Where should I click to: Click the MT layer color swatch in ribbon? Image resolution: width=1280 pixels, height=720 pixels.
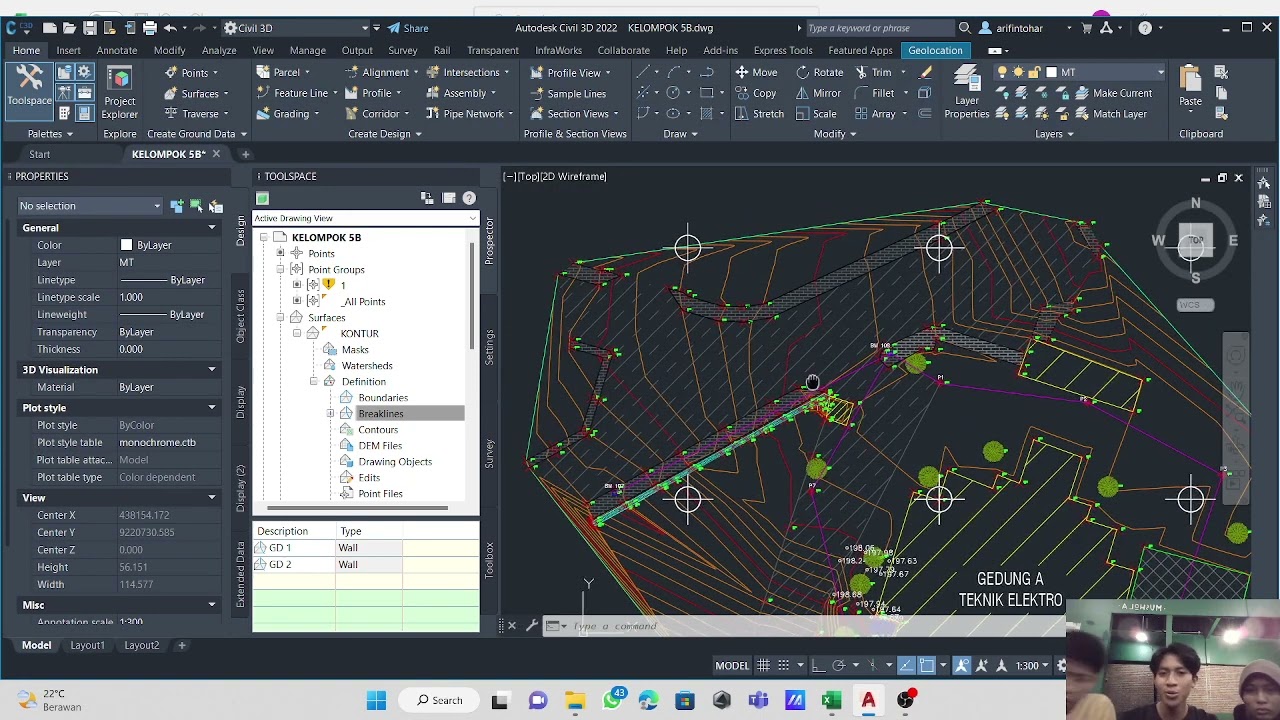[x=1051, y=72]
